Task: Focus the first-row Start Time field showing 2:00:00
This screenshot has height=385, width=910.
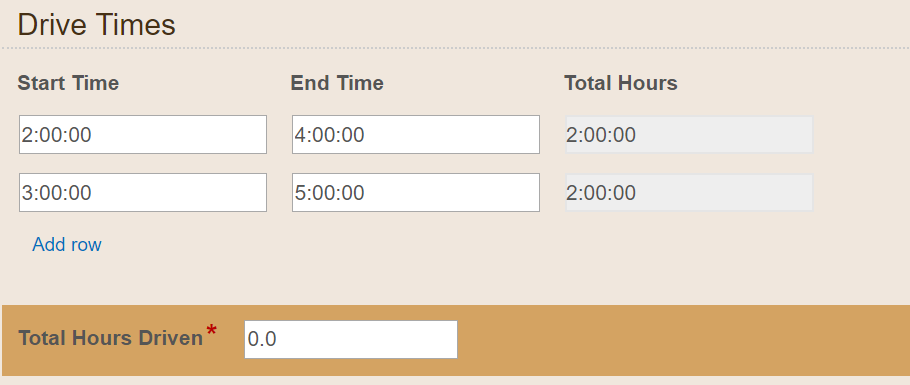Action: coord(143,134)
